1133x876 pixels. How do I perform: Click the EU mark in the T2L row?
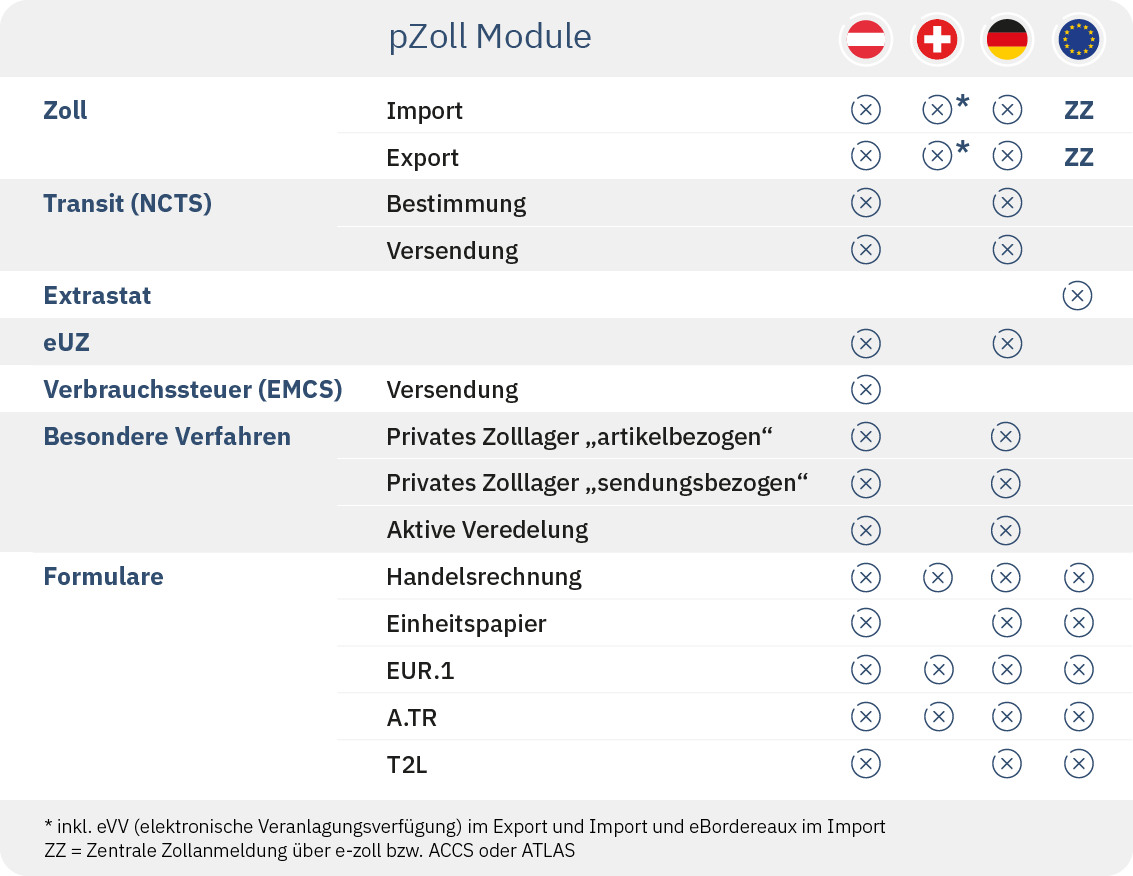point(1078,764)
